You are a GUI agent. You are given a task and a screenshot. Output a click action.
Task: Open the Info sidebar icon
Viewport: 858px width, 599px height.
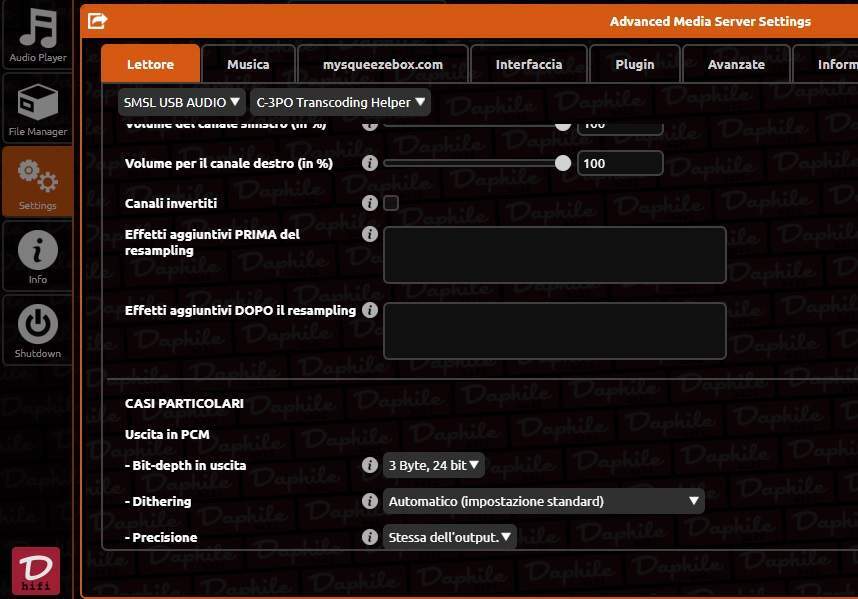point(37,256)
